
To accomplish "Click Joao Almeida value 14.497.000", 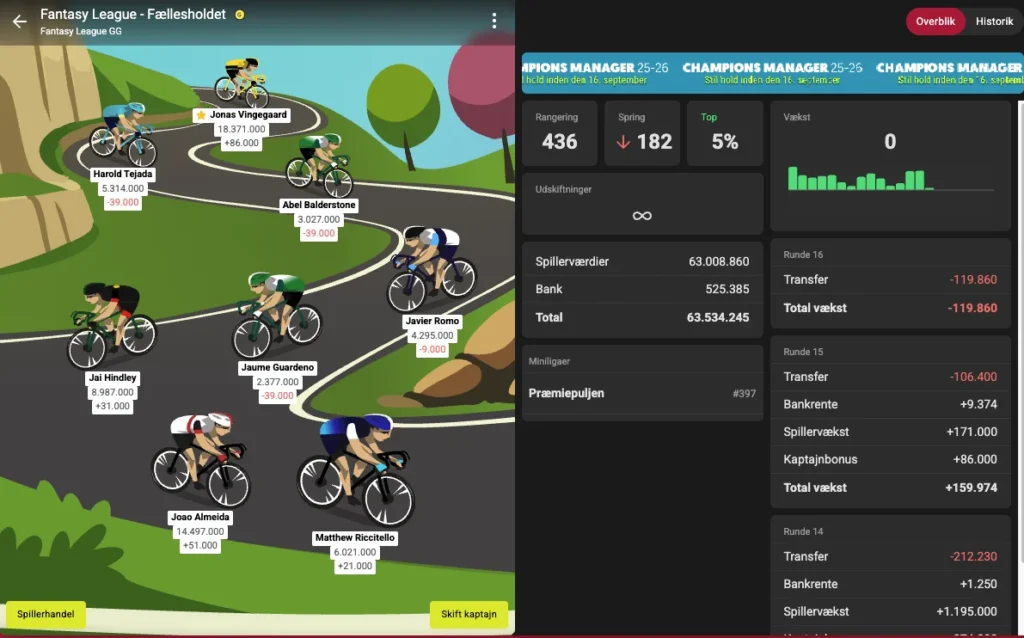I will pyautogui.click(x=200, y=532).
